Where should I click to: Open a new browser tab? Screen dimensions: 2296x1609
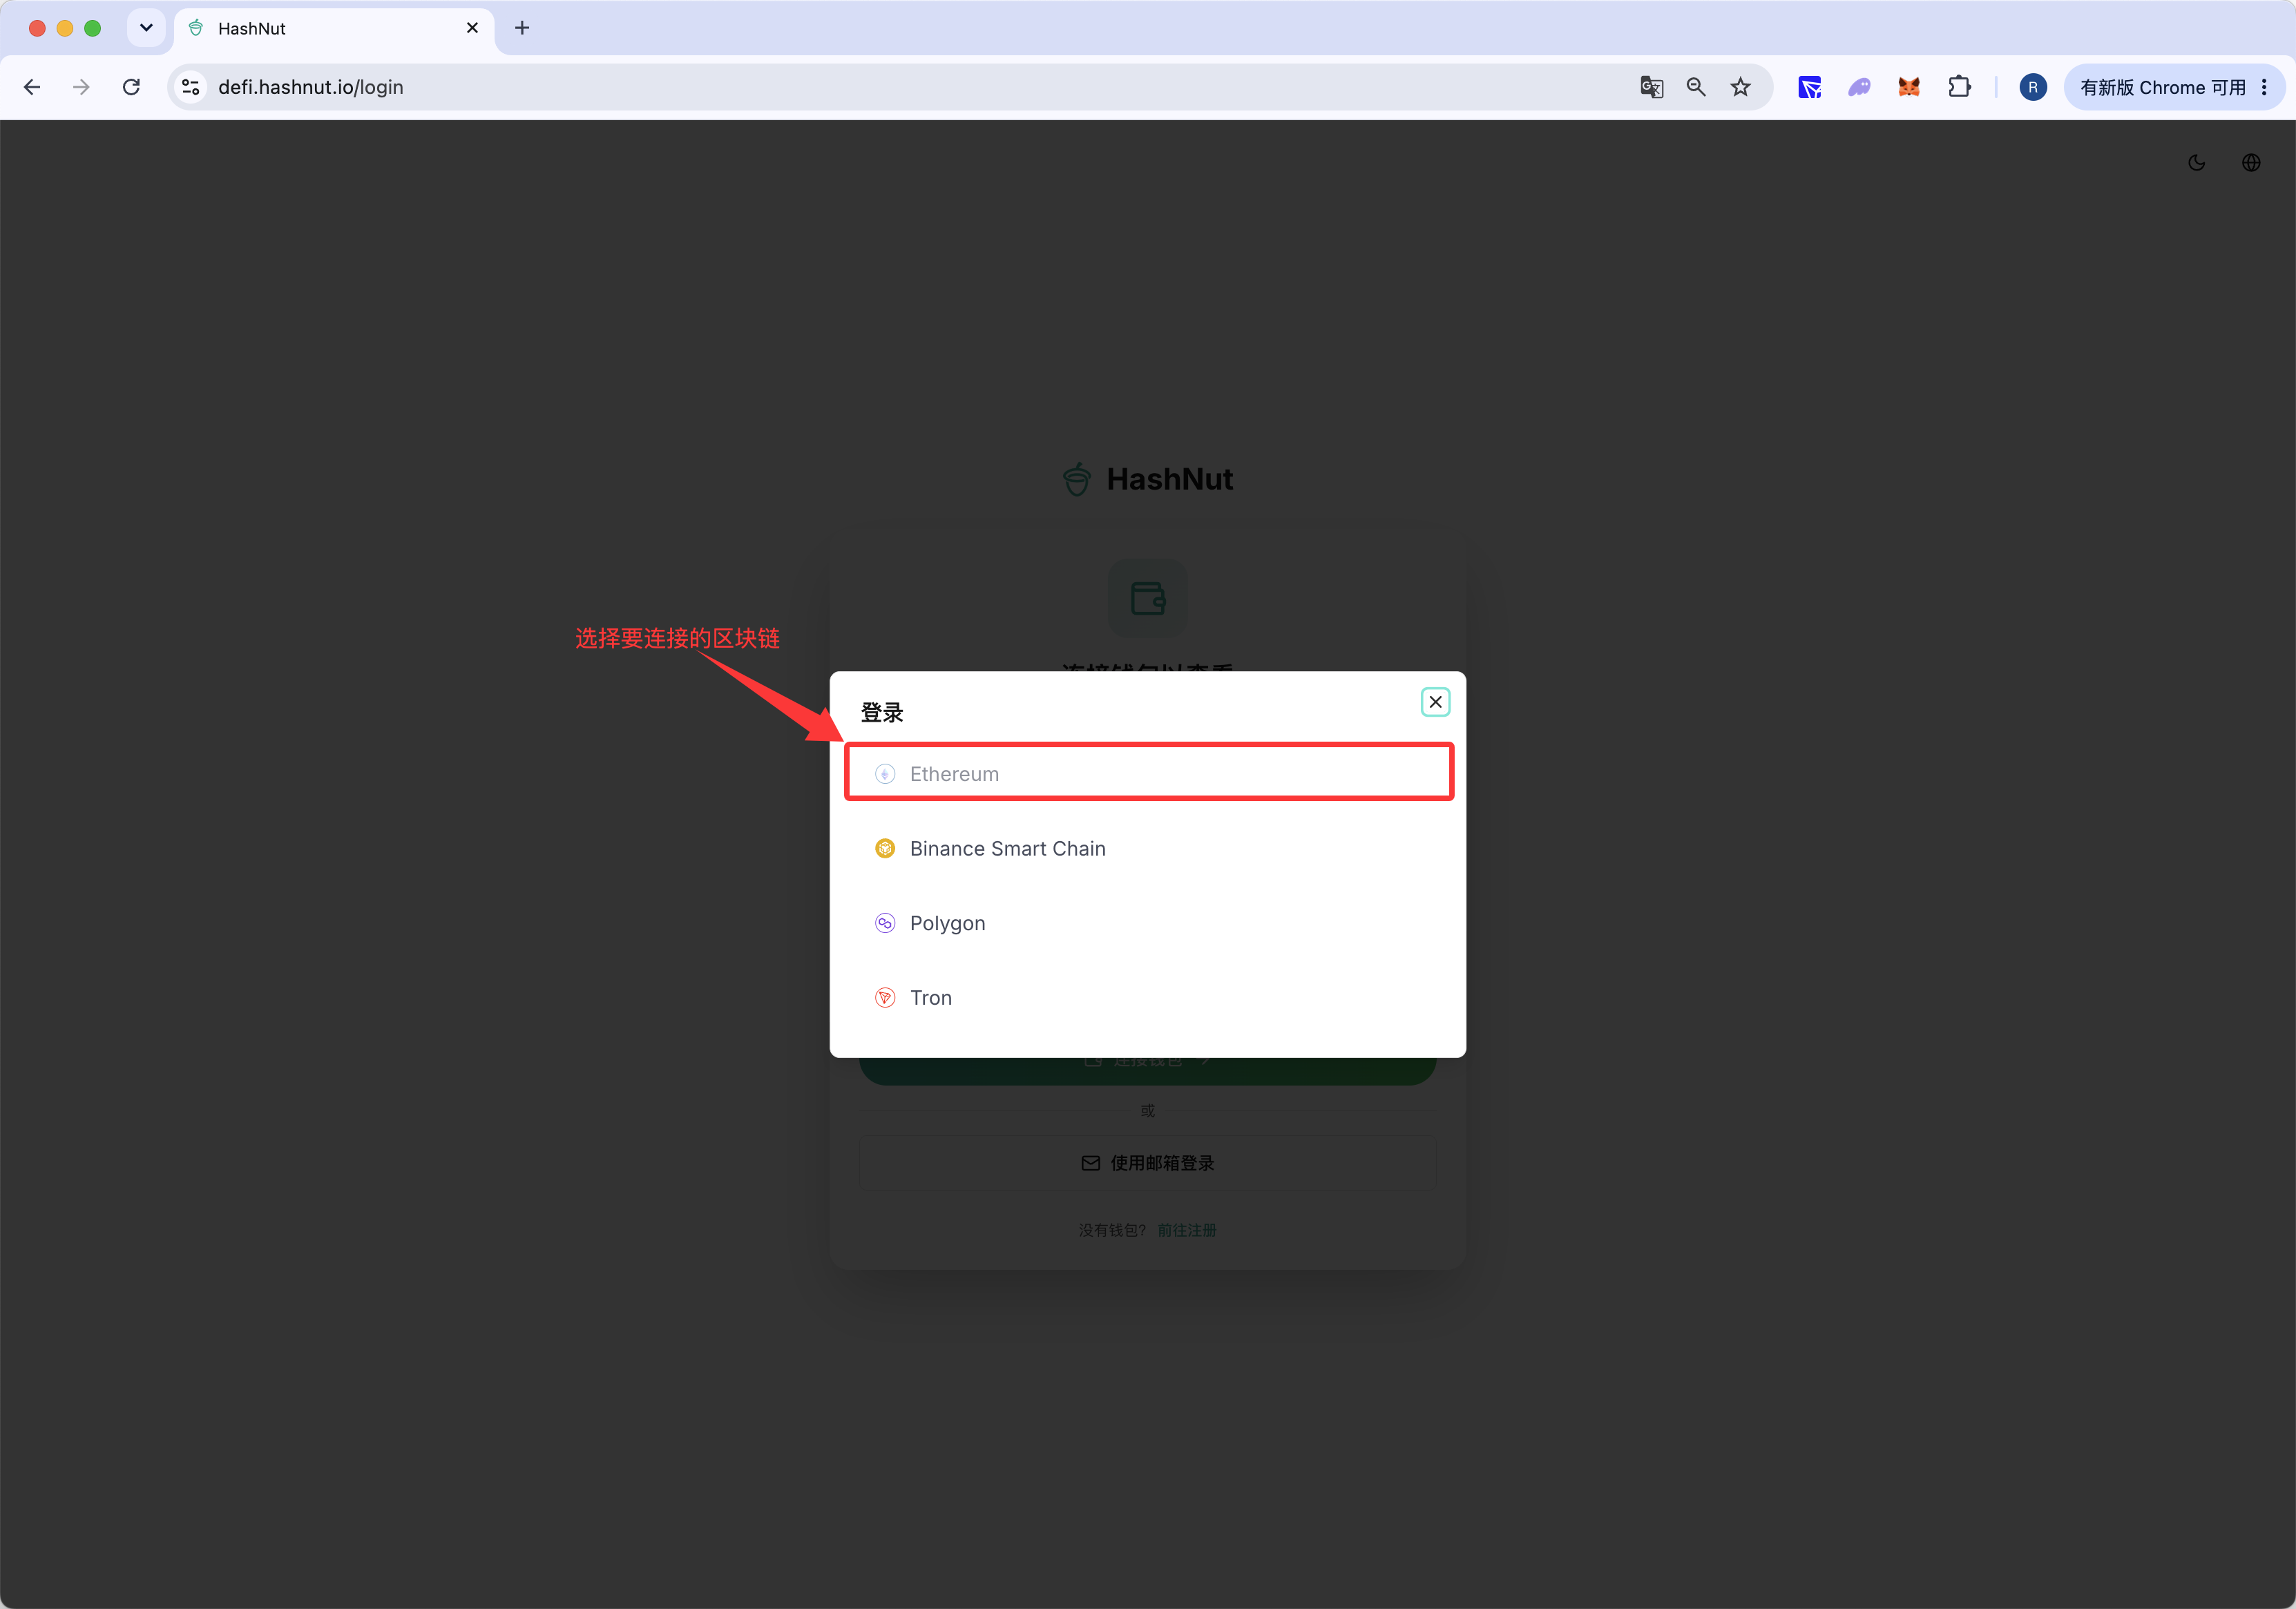pos(522,28)
